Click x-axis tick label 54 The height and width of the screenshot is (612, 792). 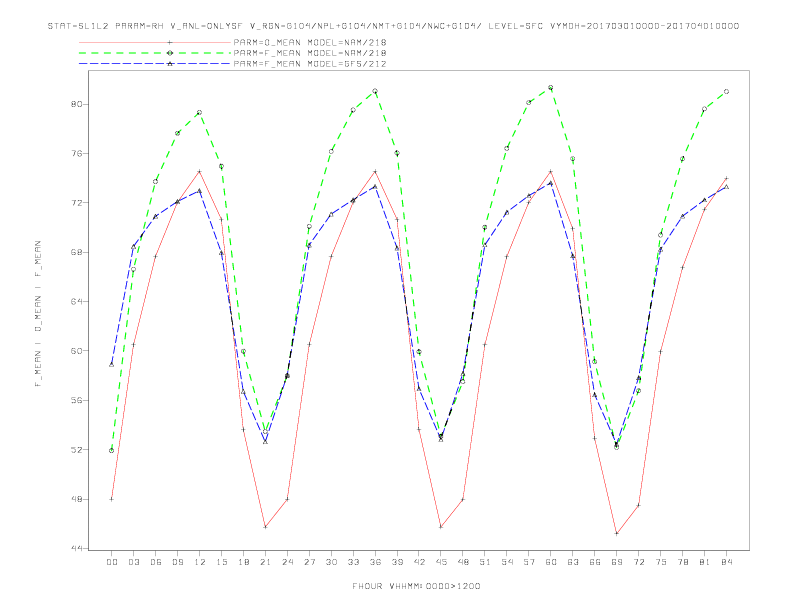click(507, 562)
